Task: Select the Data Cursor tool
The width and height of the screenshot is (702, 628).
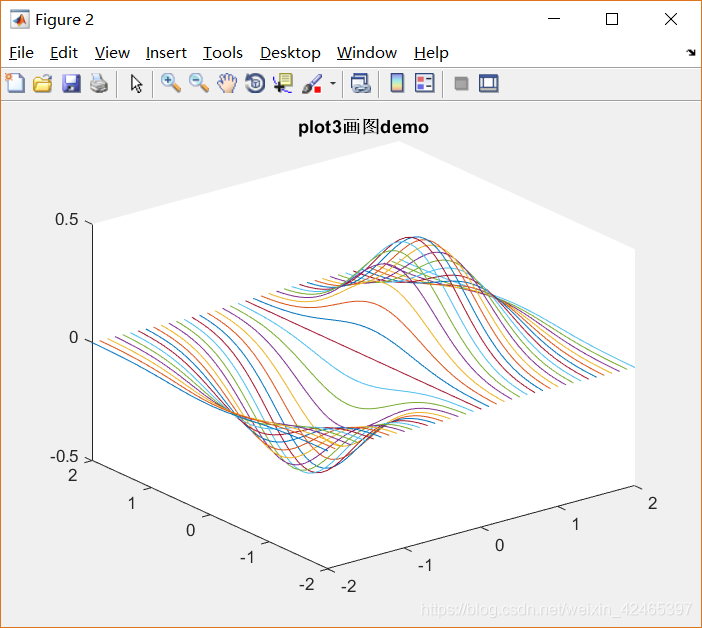Action: click(x=283, y=84)
